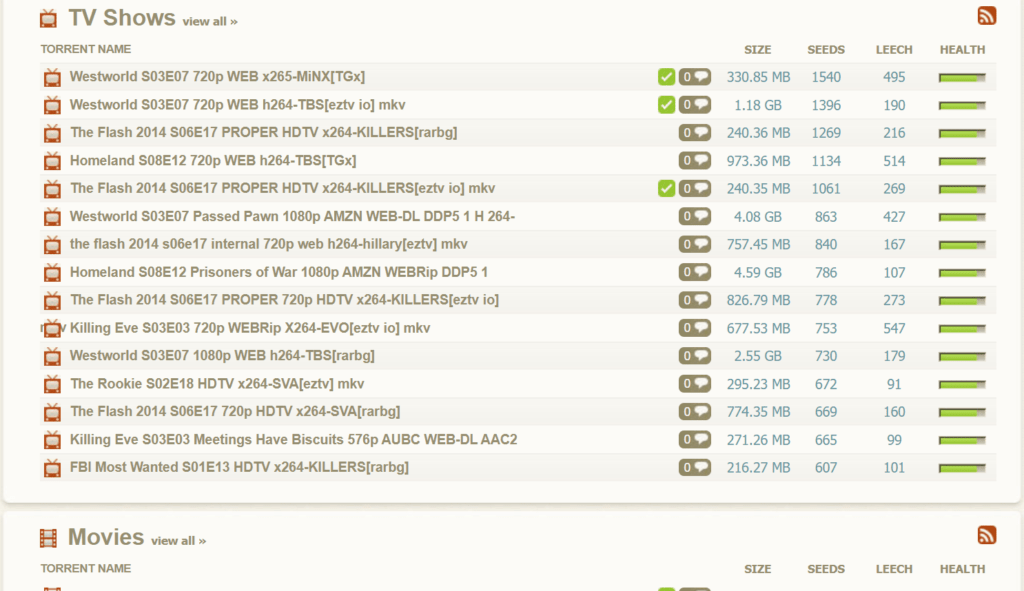Viewport: 1024px width, 591px height.
Task: Open comments bubble for Homeland Prisoners of War
Action: pyautogui.click(x=695, y=272)
